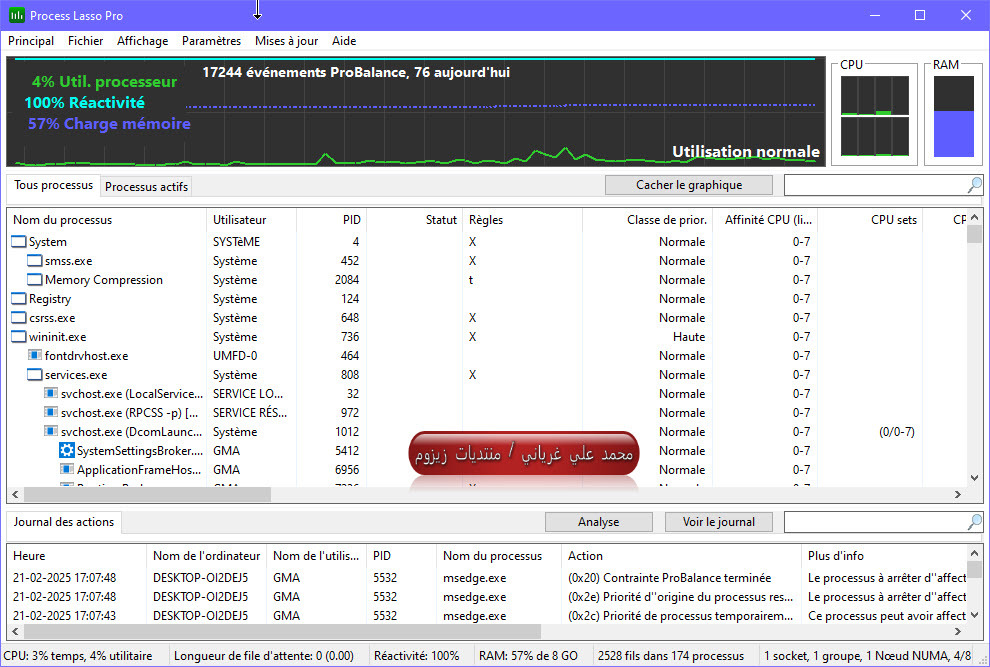Click the csrss.exe process icon
The width and height of the screenshot is (990, 667).
(19, 318)
